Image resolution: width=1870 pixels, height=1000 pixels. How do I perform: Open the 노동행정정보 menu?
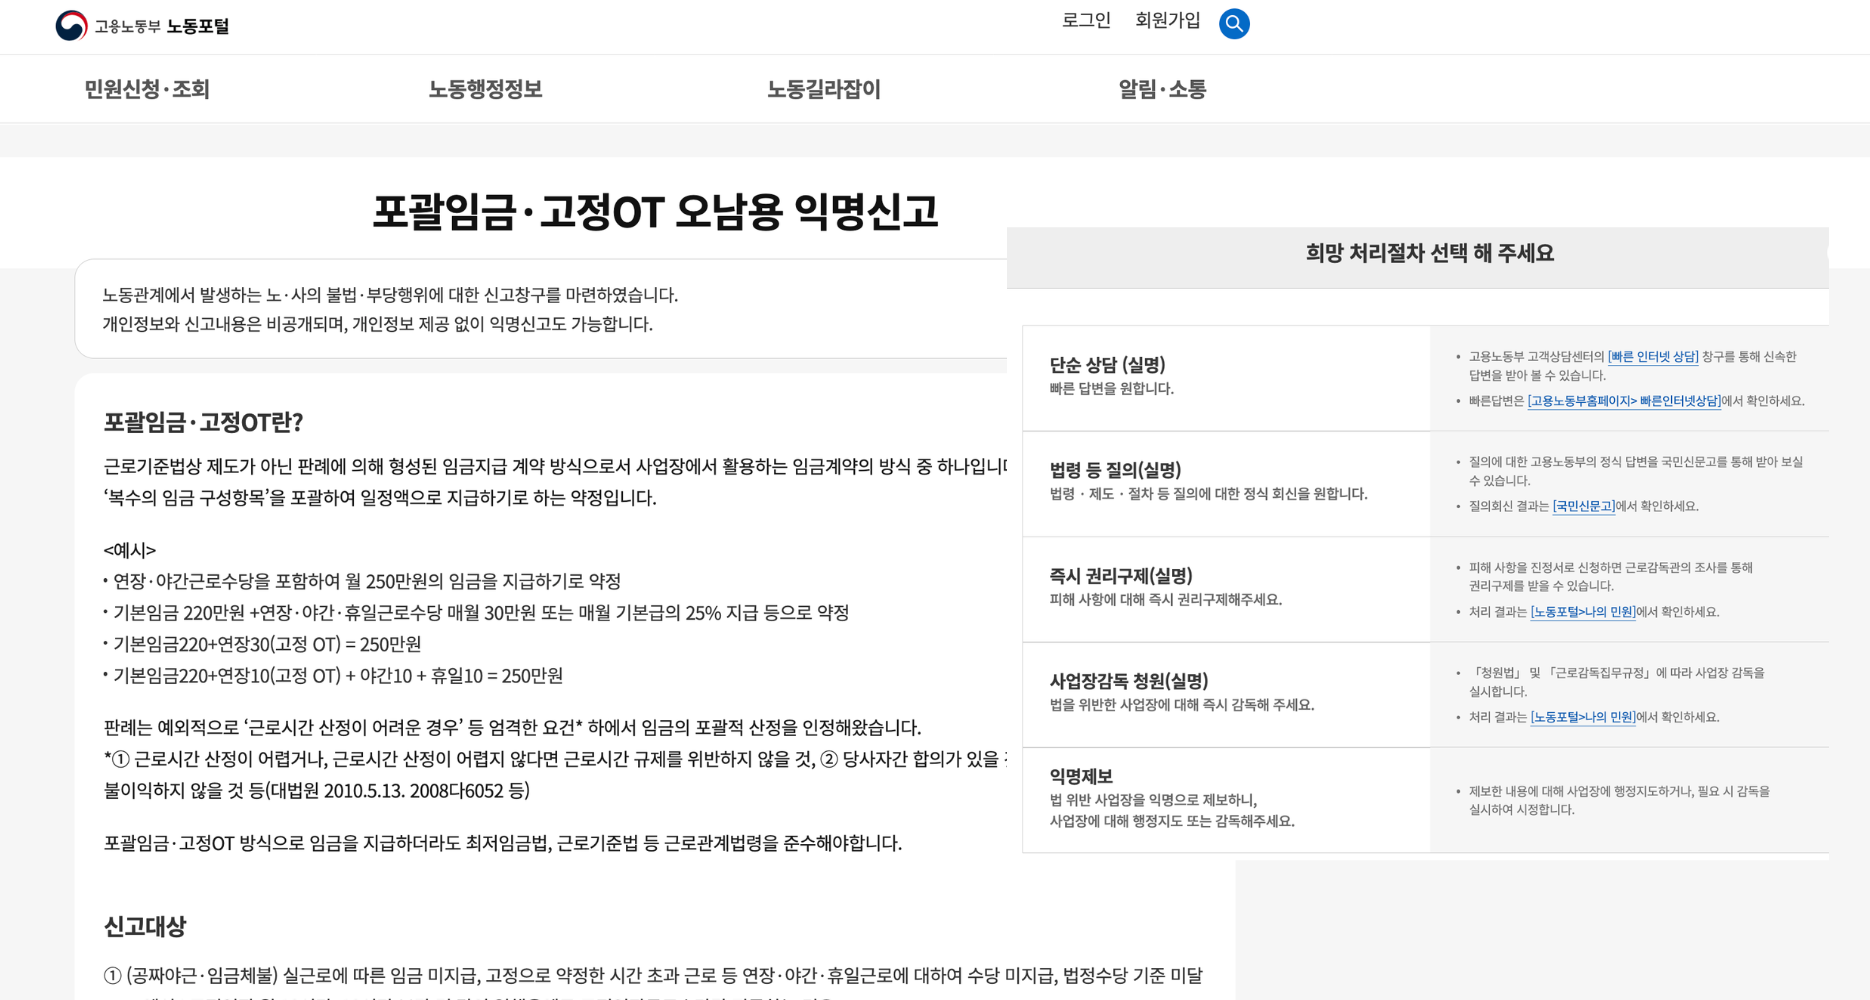(x=485, y=89)
